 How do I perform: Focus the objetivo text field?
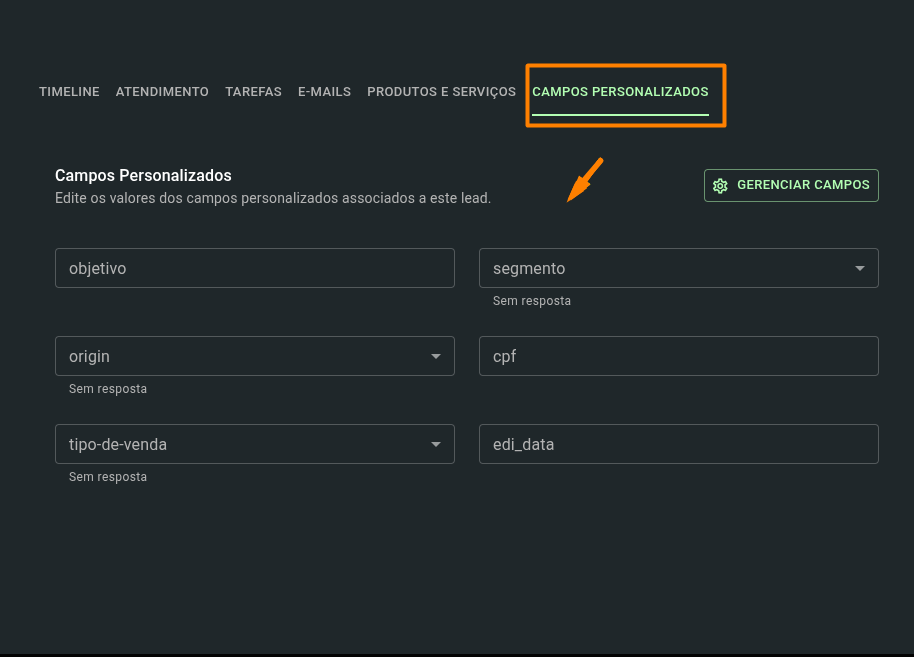coord(255,268)
